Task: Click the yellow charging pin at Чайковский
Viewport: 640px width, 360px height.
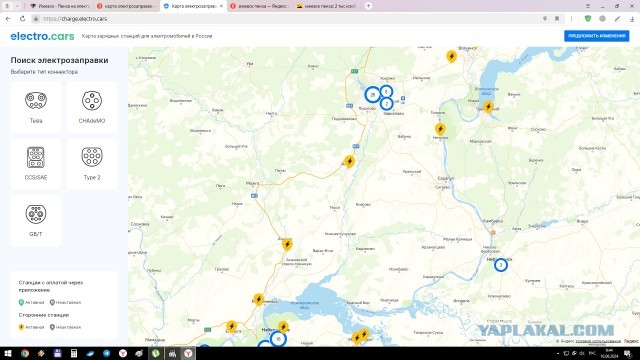Action: [x=488, y=107]
